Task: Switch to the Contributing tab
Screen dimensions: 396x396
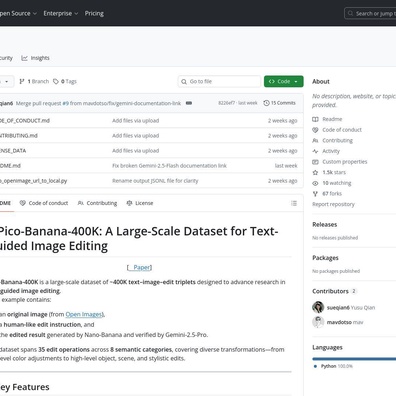Action: point(97,203)
